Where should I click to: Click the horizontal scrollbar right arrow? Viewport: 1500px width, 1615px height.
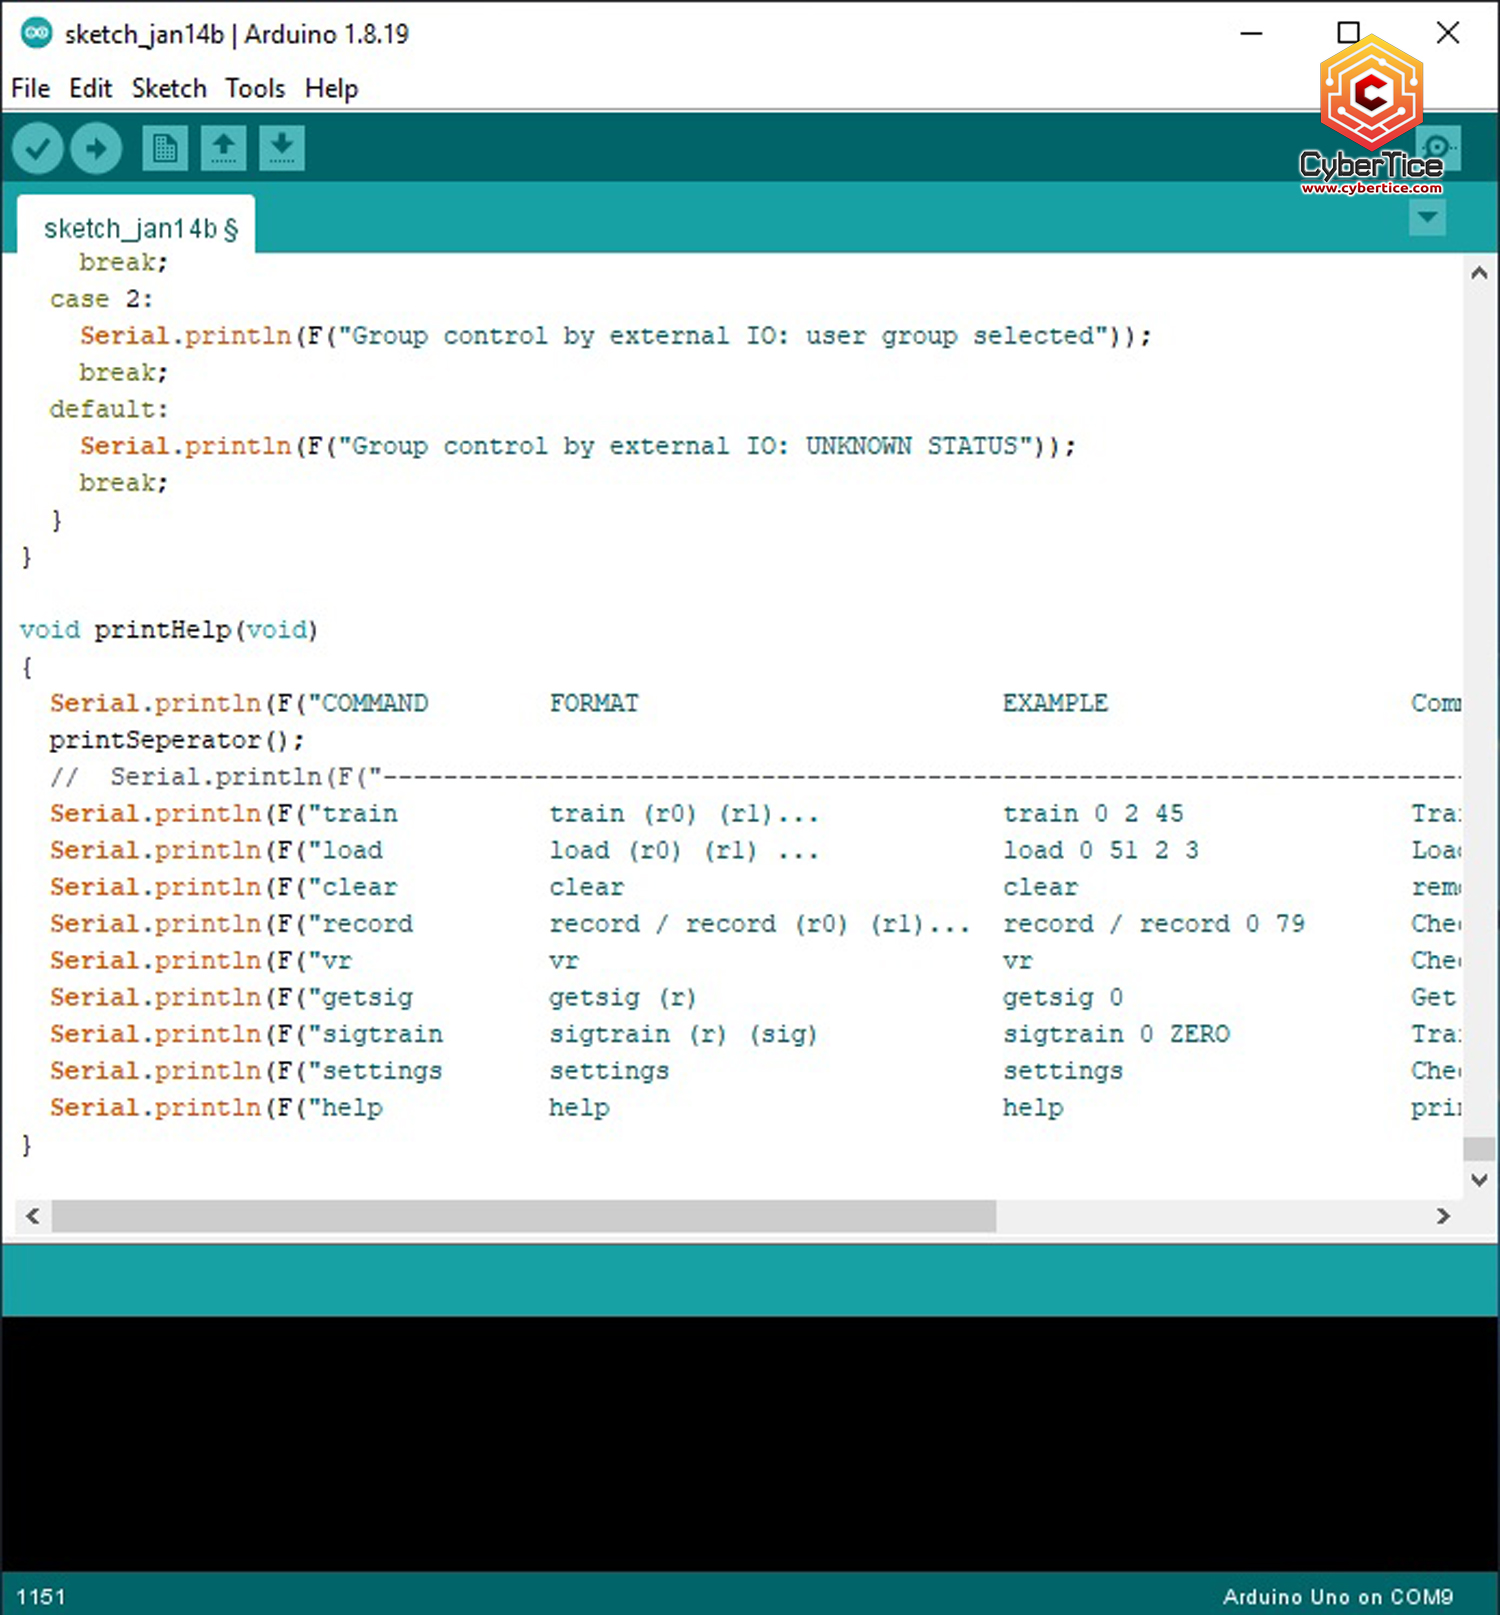(x=1443, y=1216)
